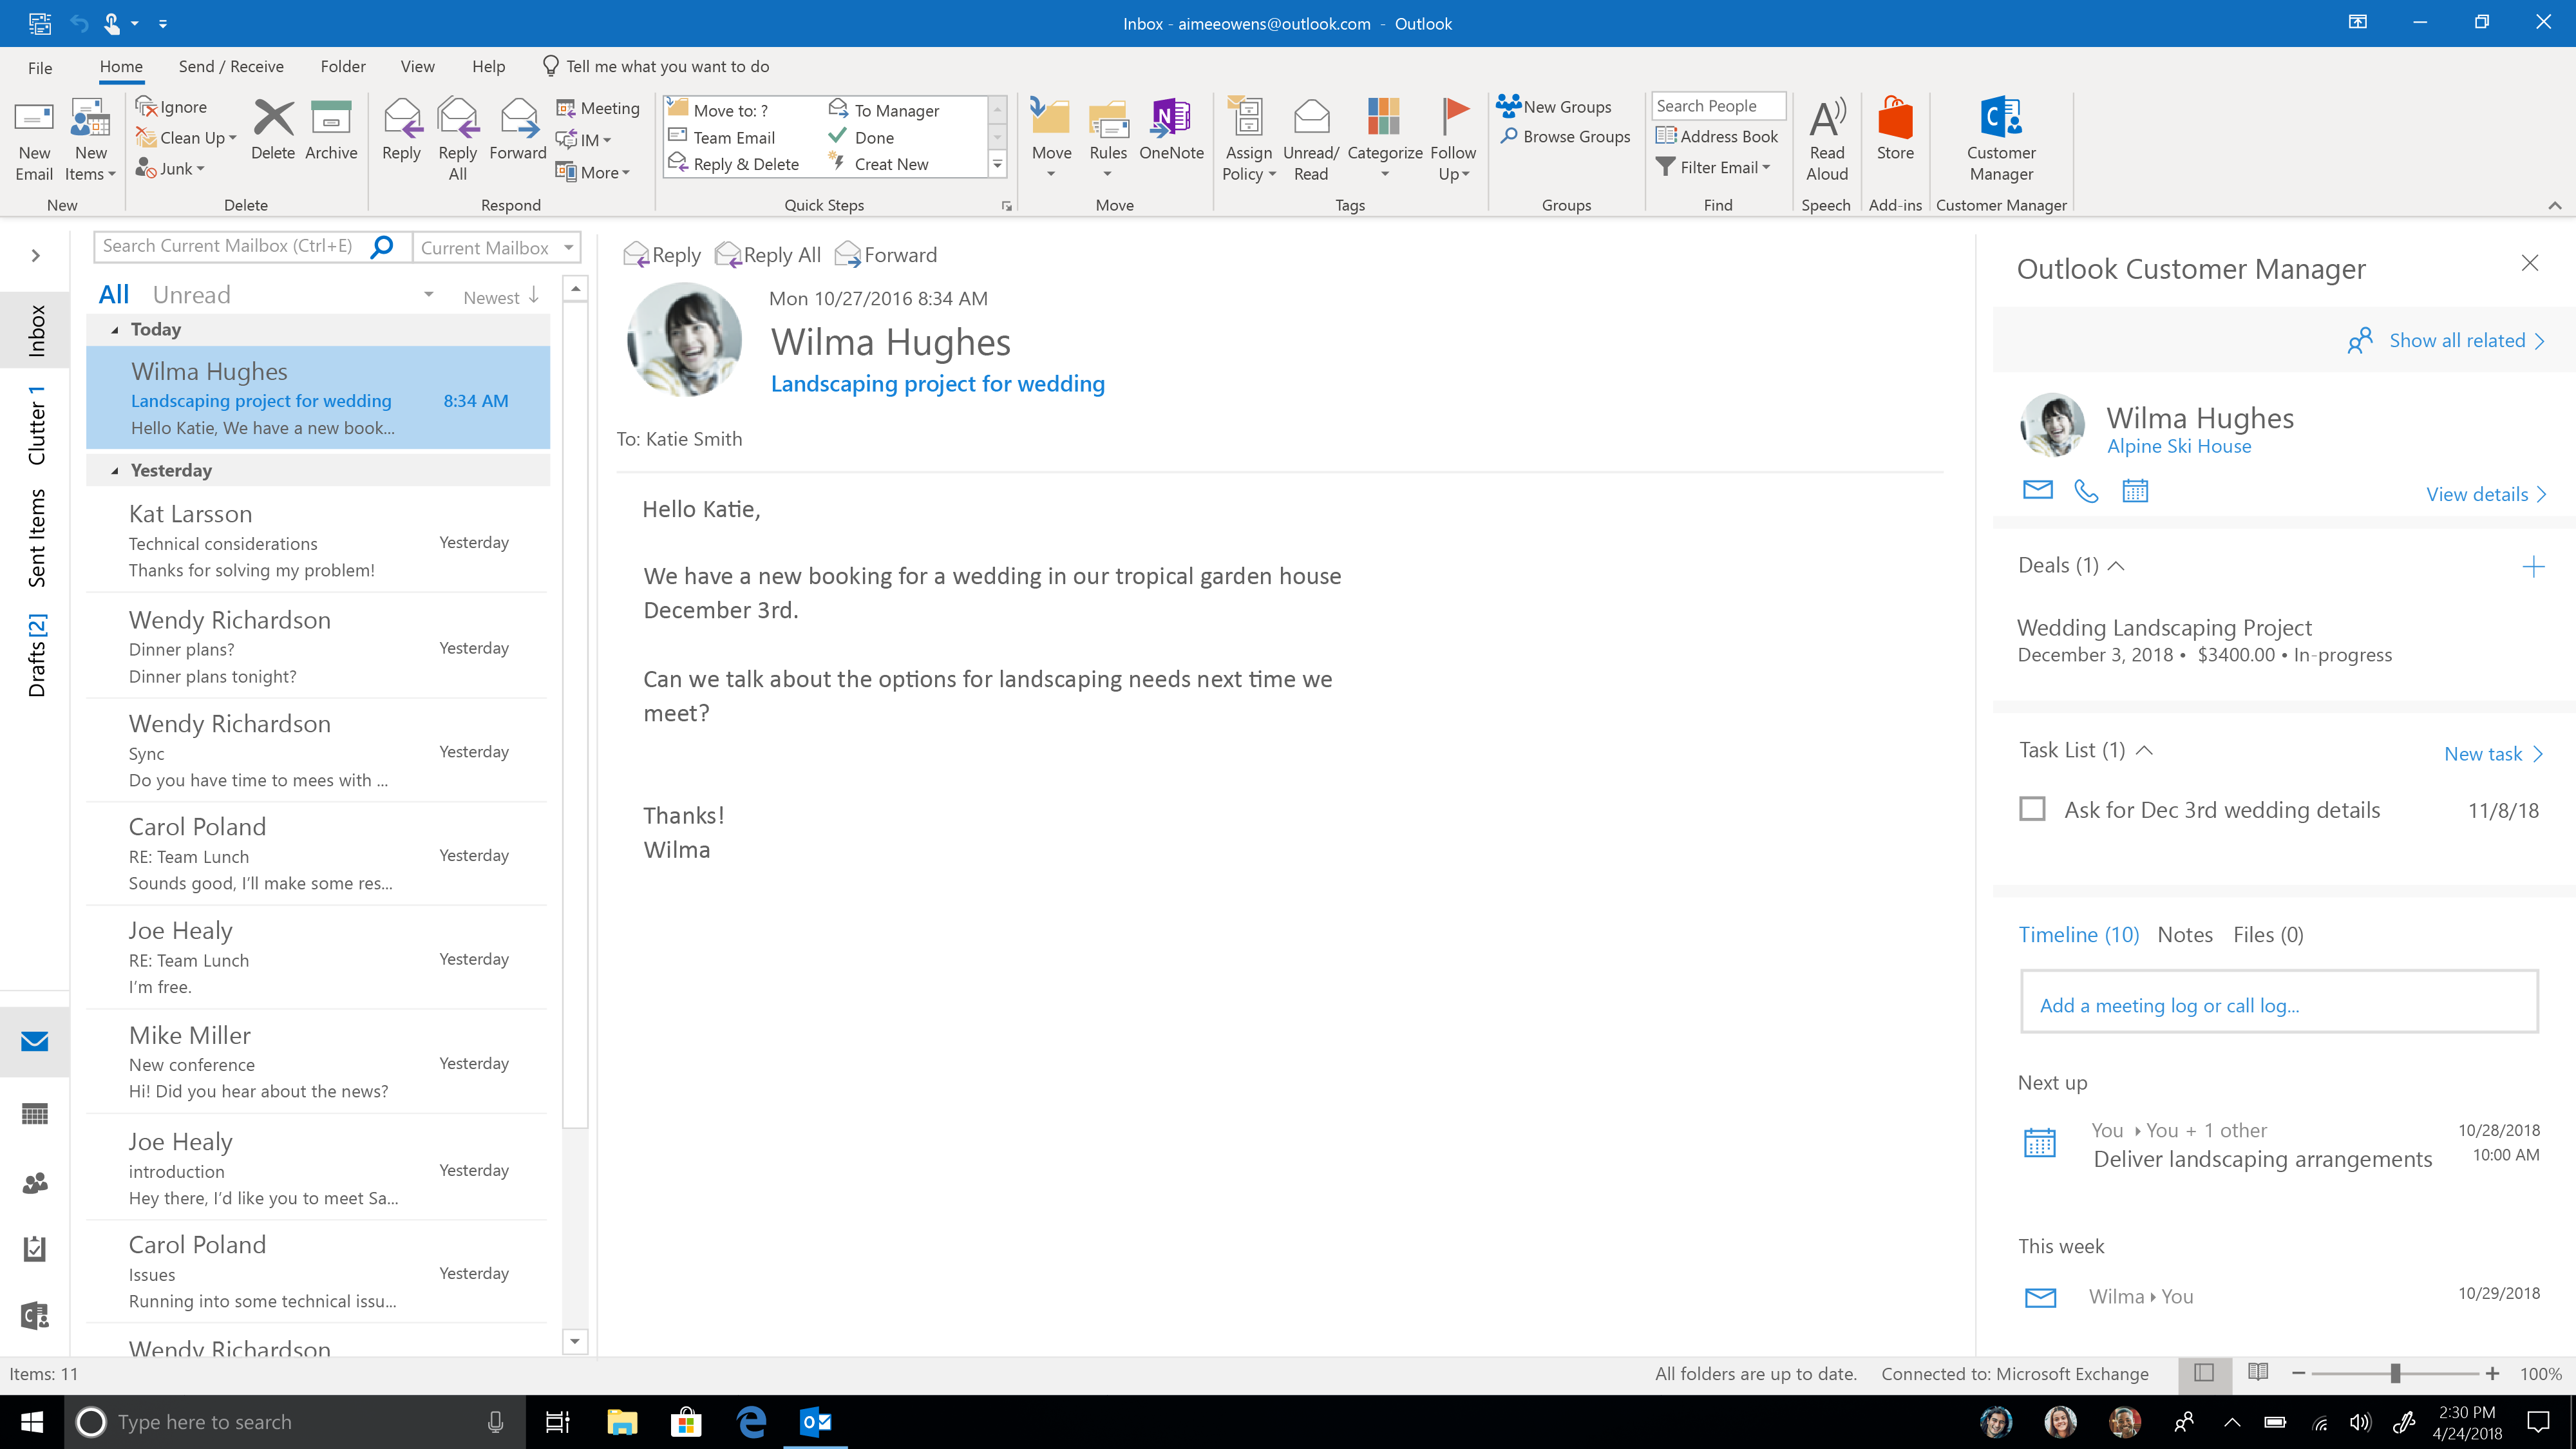
Task: Switch to the Send / Receive tab
Action: click(x=231, y=66)
